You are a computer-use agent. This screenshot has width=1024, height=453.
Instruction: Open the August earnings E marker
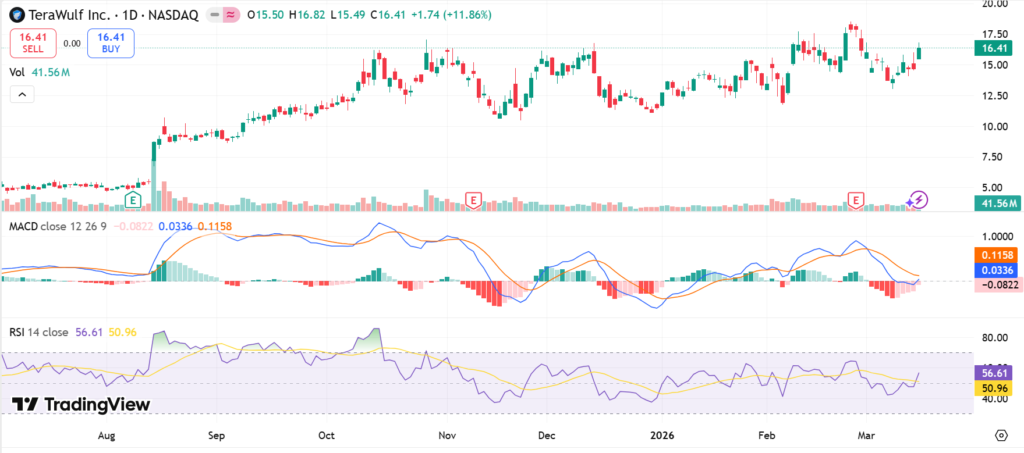coord(132,201)
